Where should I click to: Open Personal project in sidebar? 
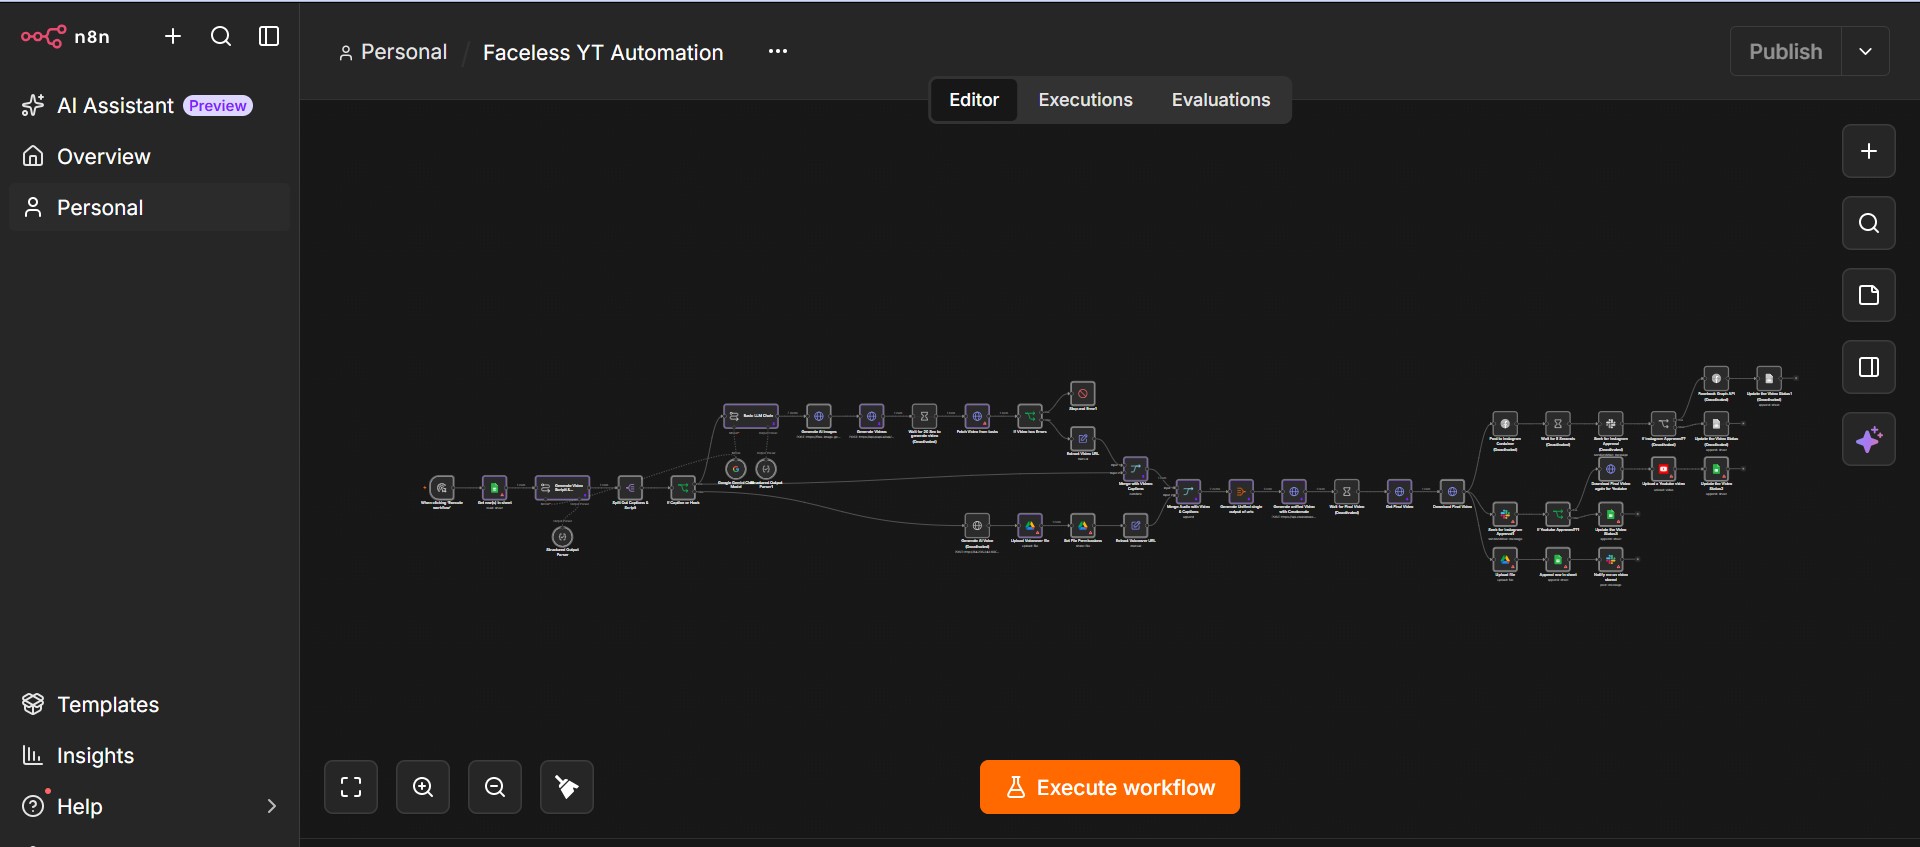pyautogui.click(x=149, y=208)
